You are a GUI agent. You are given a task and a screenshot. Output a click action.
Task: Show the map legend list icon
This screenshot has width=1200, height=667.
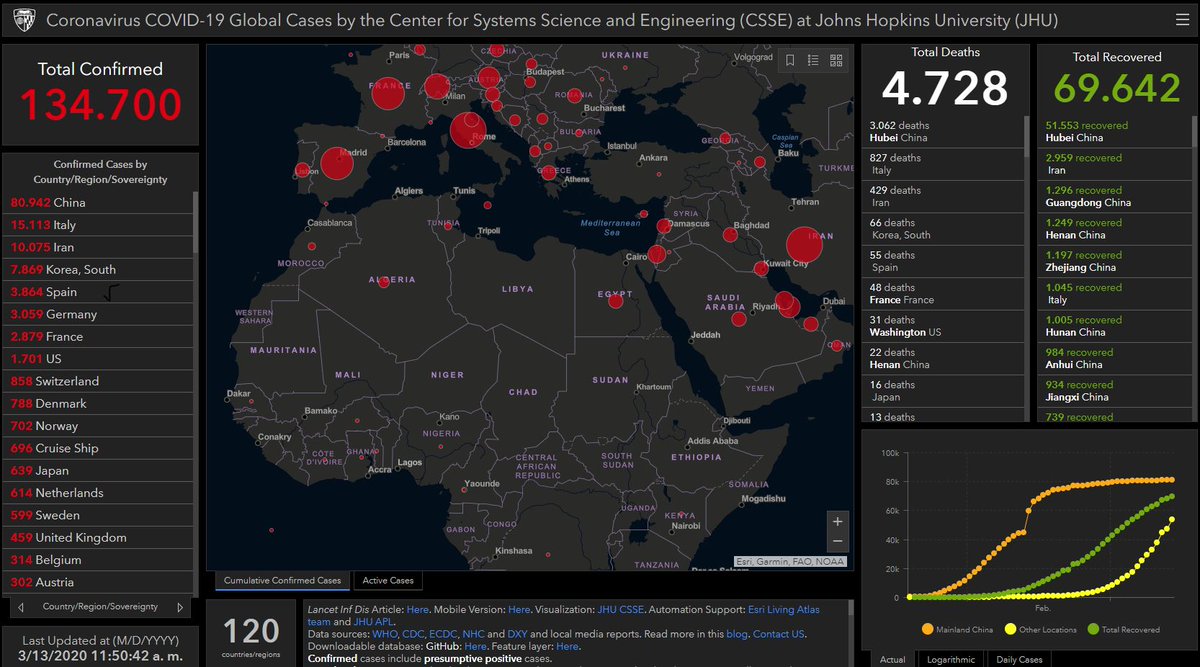tap(813, 60)
